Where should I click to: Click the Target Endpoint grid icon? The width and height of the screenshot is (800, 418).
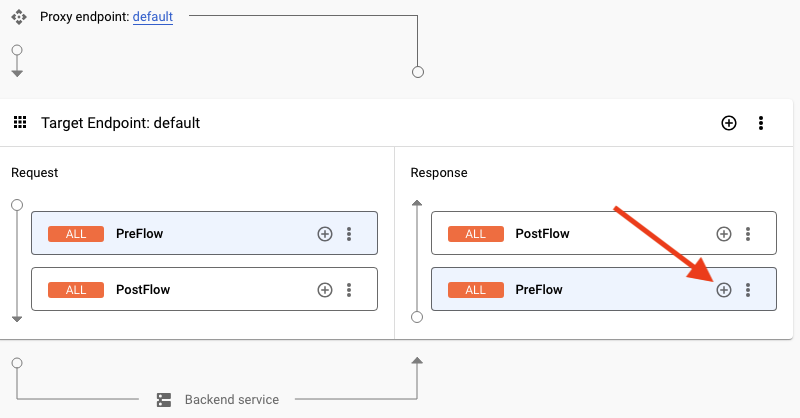click(x=20, y=122)
